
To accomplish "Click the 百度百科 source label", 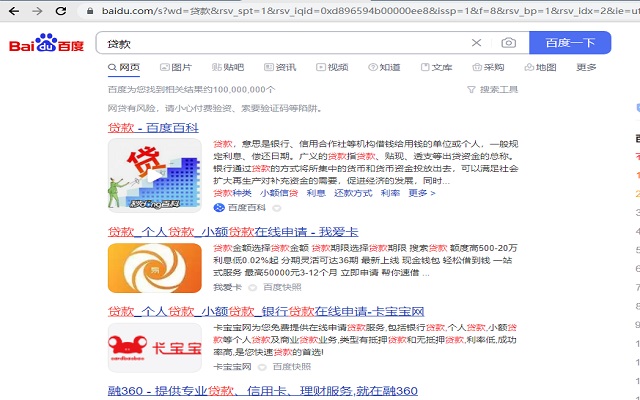I will click(x=247, y=208).
